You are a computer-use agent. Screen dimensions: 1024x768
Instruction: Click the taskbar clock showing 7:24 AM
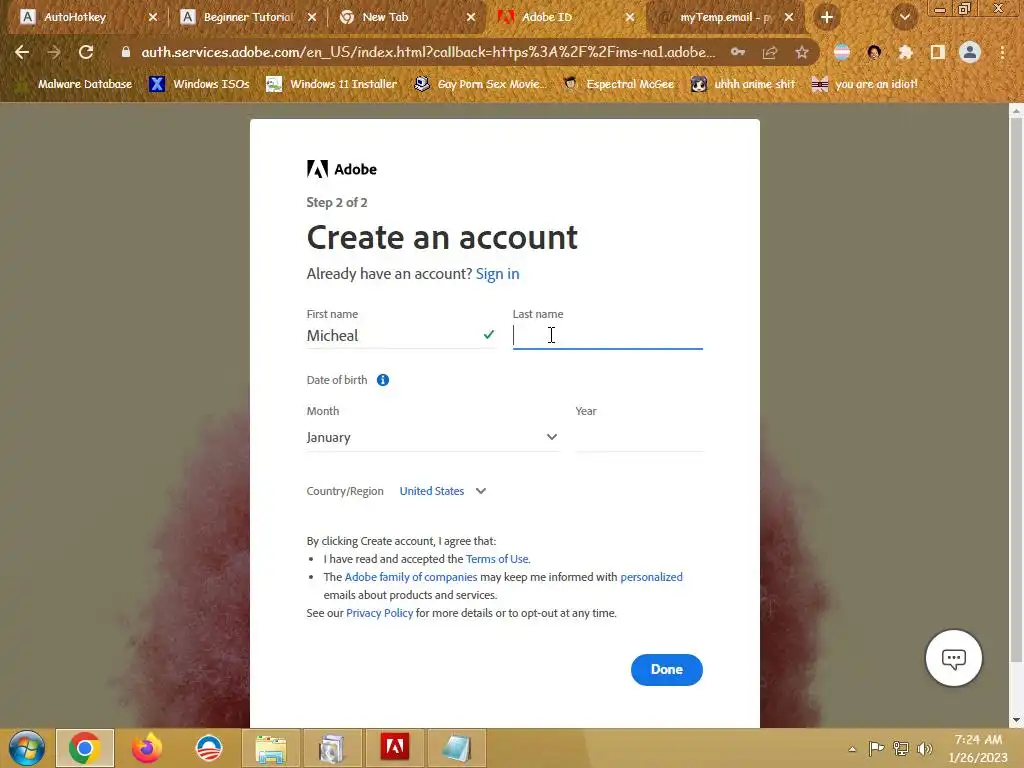pyautogui.click(x=978, y=748)
